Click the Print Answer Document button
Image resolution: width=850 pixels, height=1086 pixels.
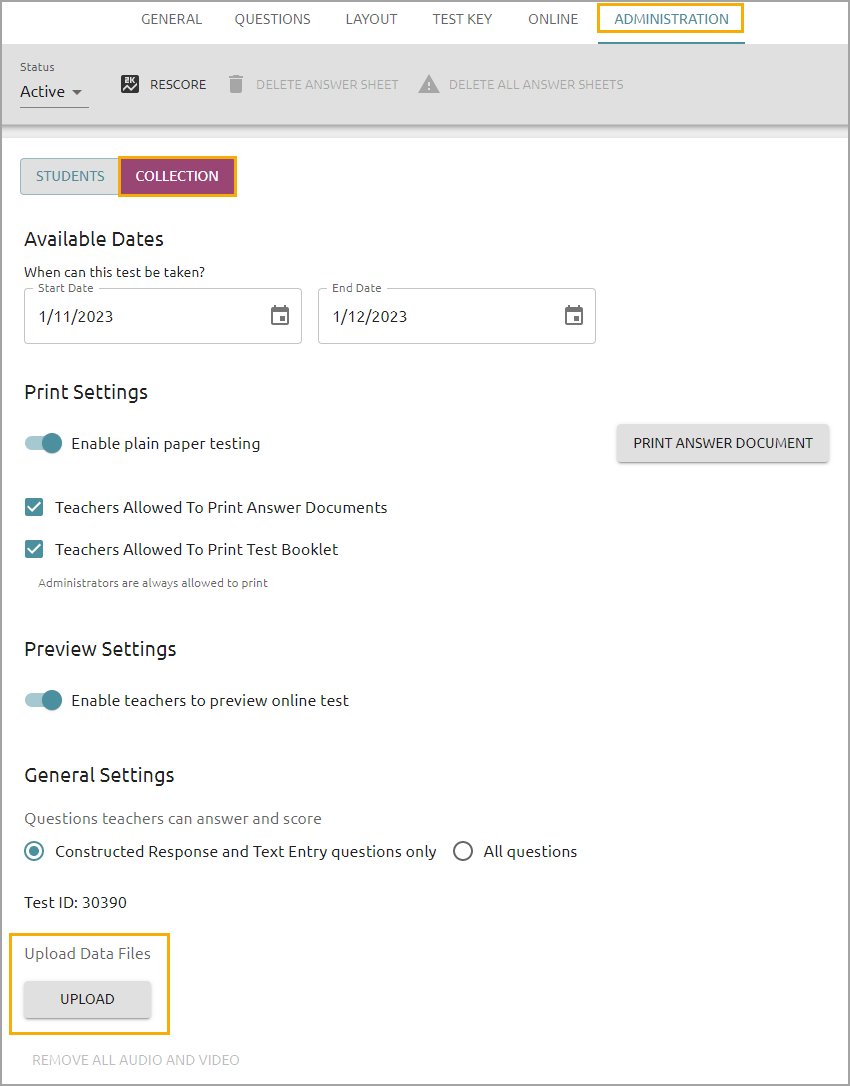point(723,443)
